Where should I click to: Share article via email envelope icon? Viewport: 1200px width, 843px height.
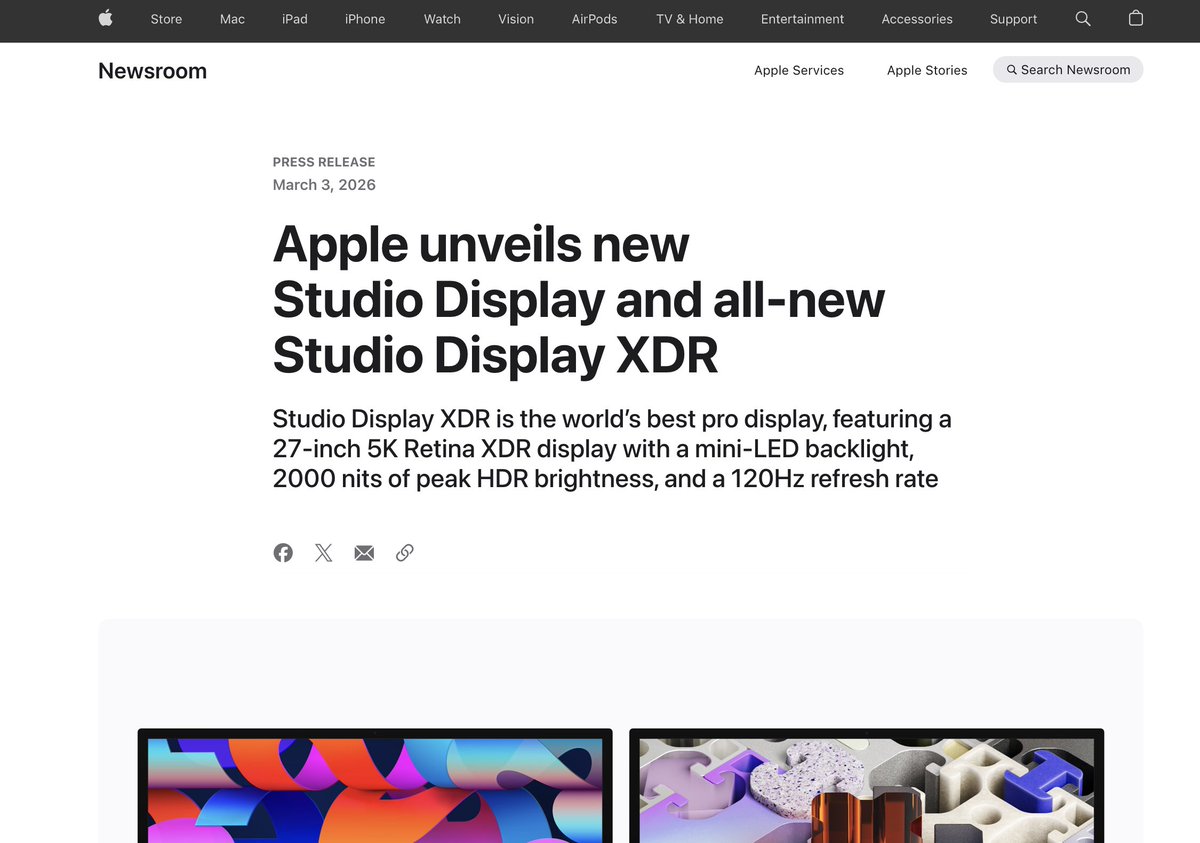pyautogui.click(x=364, y=553)
